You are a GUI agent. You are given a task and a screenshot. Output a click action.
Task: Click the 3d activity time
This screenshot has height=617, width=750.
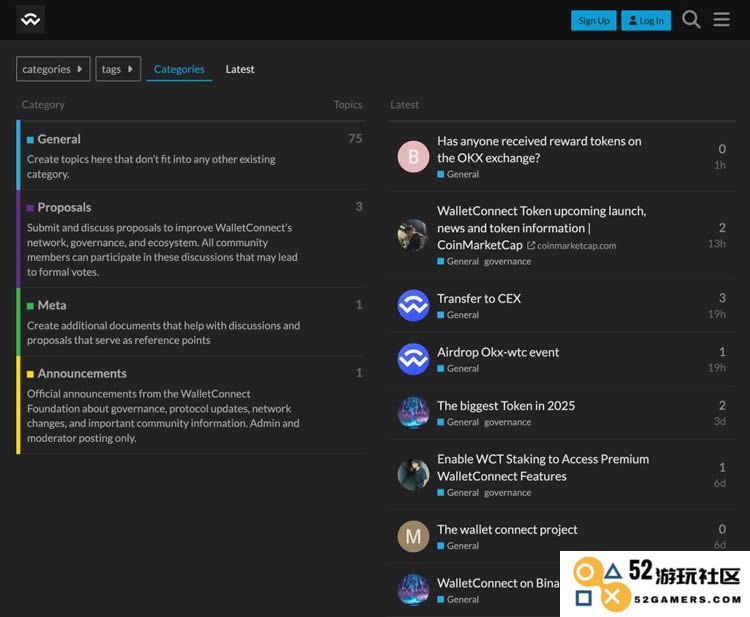[720, 421]
